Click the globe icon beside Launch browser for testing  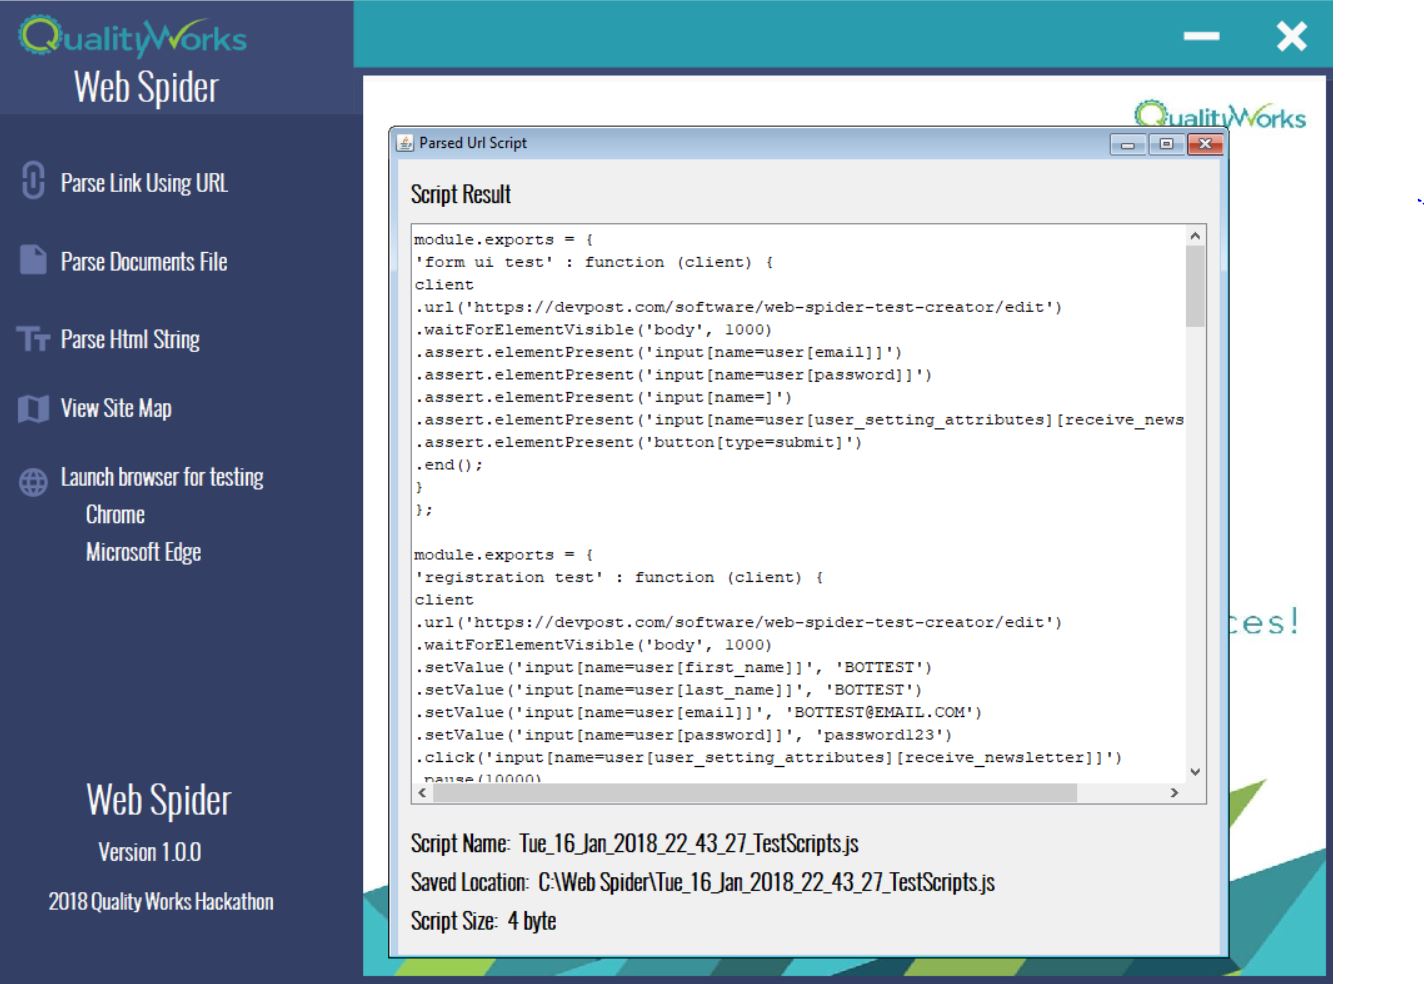pyautogui.click(x=33, y=483)
